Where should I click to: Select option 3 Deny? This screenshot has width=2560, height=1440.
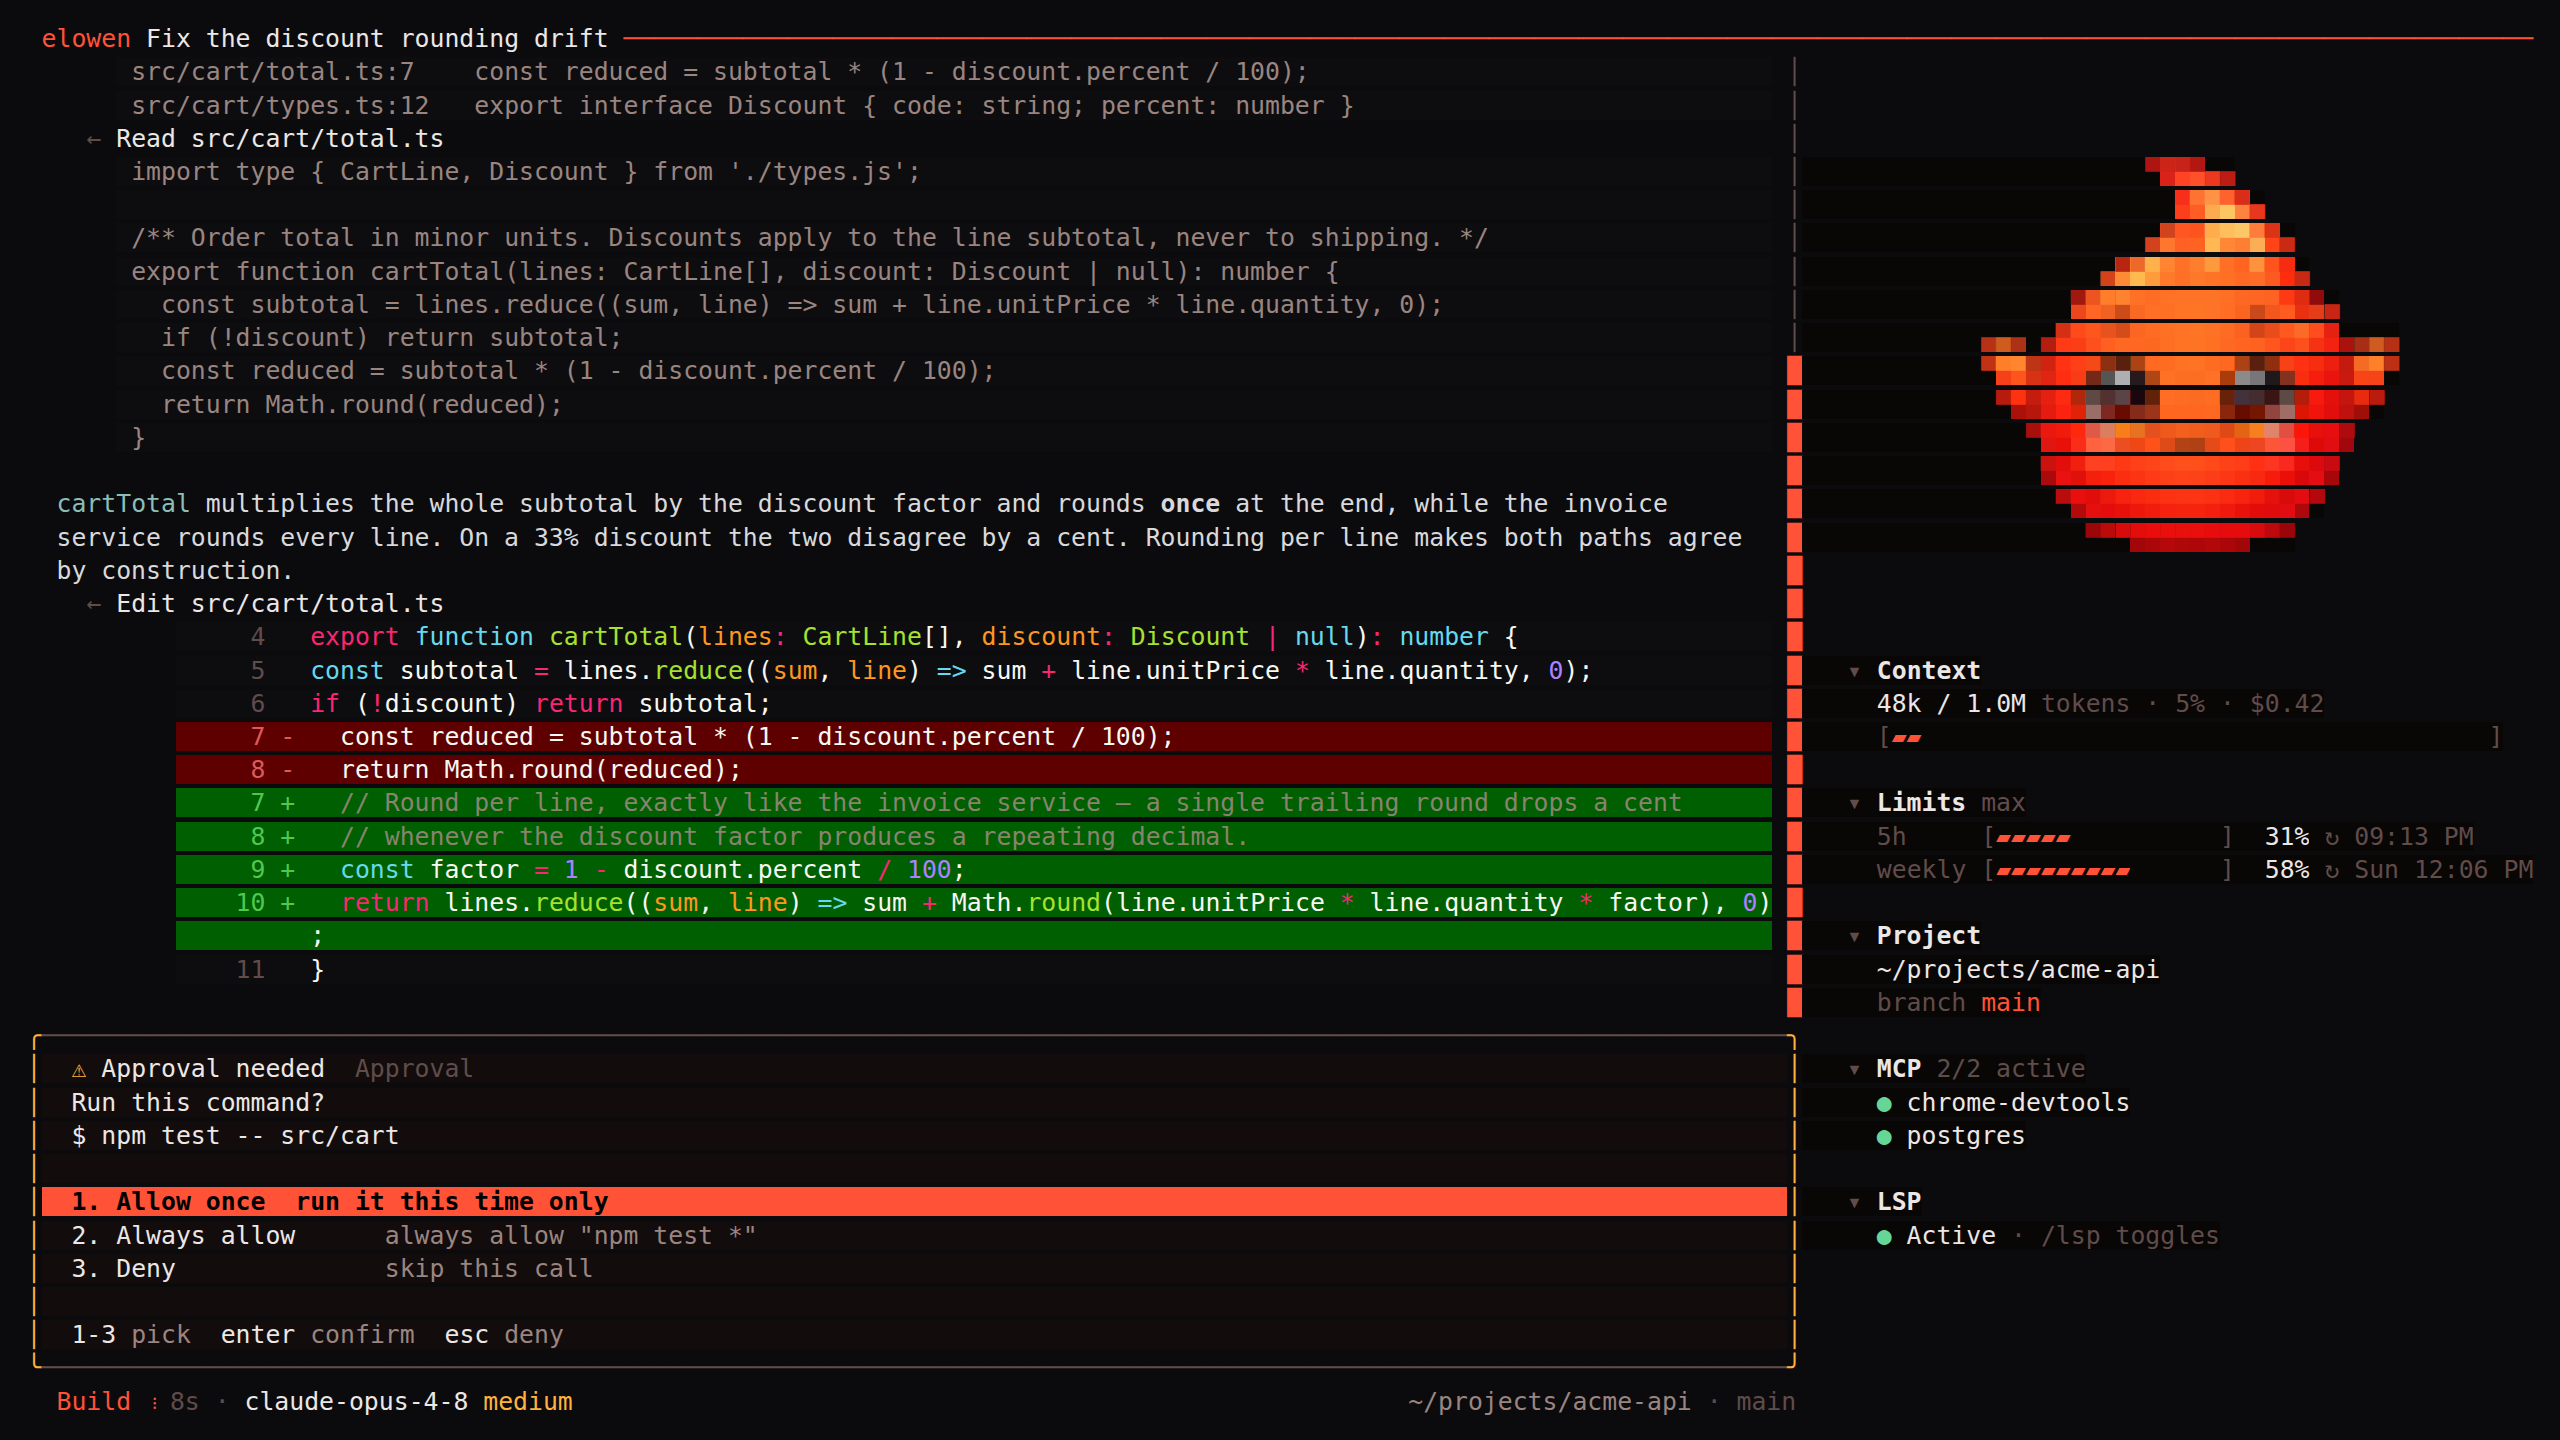pos(914,1269)
